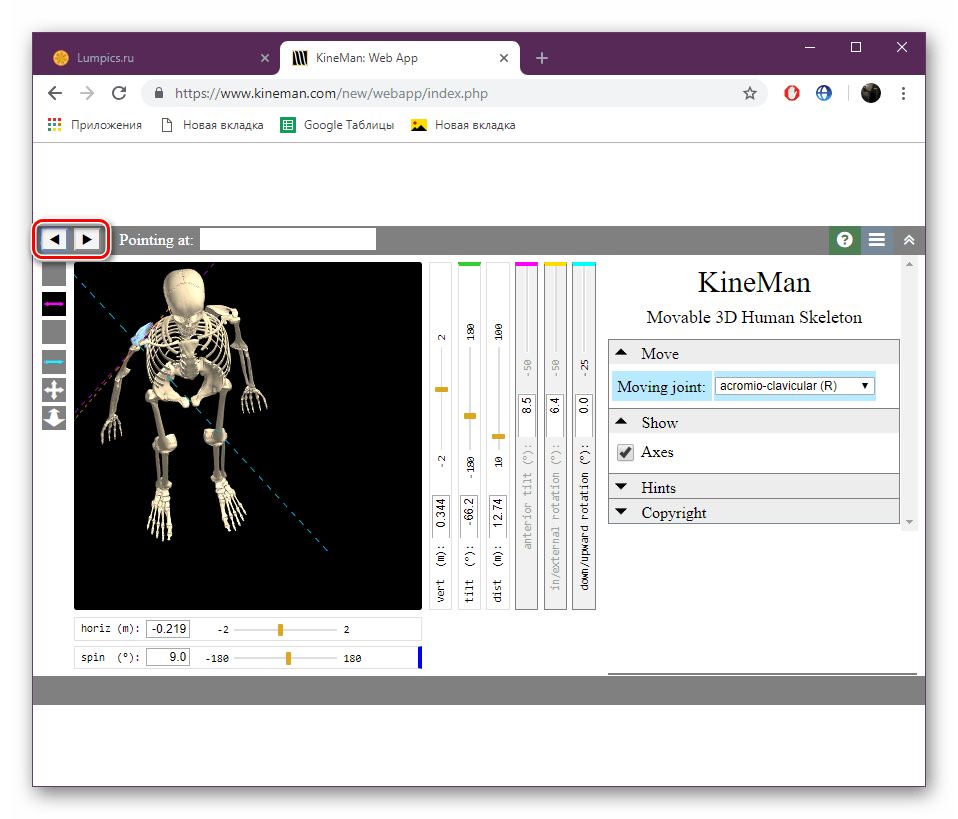
Task: Click the vertical up-down arrows tool
Action: click(54, 417)
